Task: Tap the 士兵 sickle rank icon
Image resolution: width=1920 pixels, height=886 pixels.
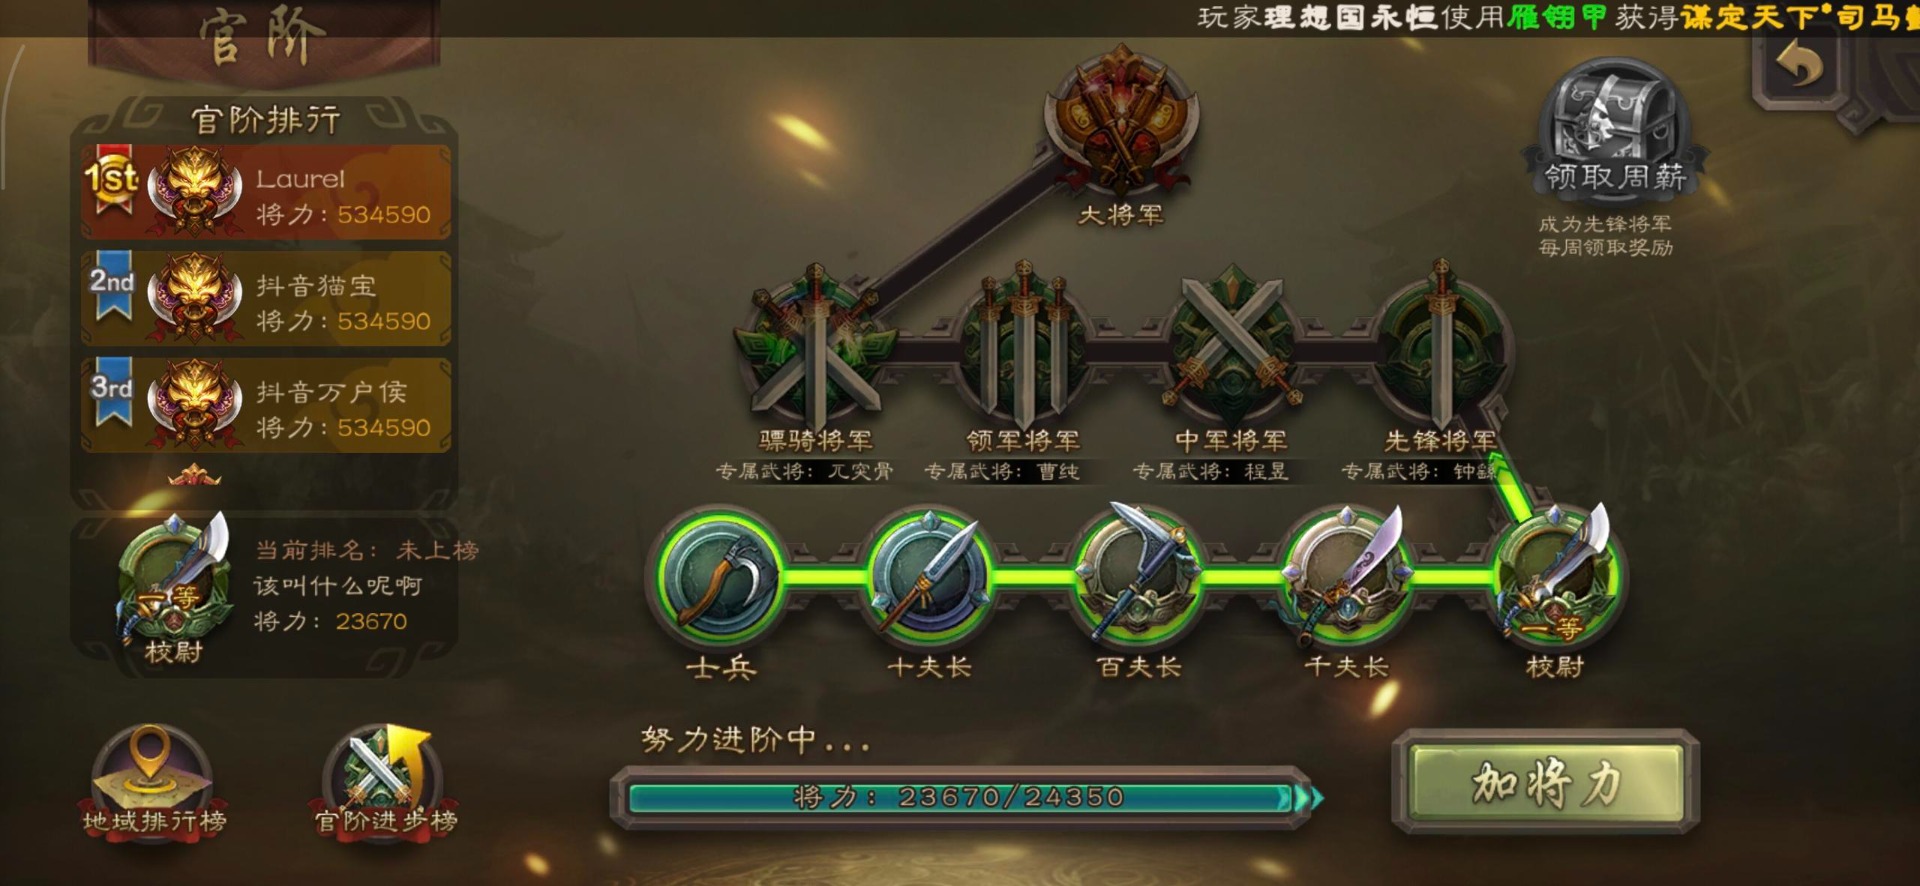Action: (x=720, y=576)
